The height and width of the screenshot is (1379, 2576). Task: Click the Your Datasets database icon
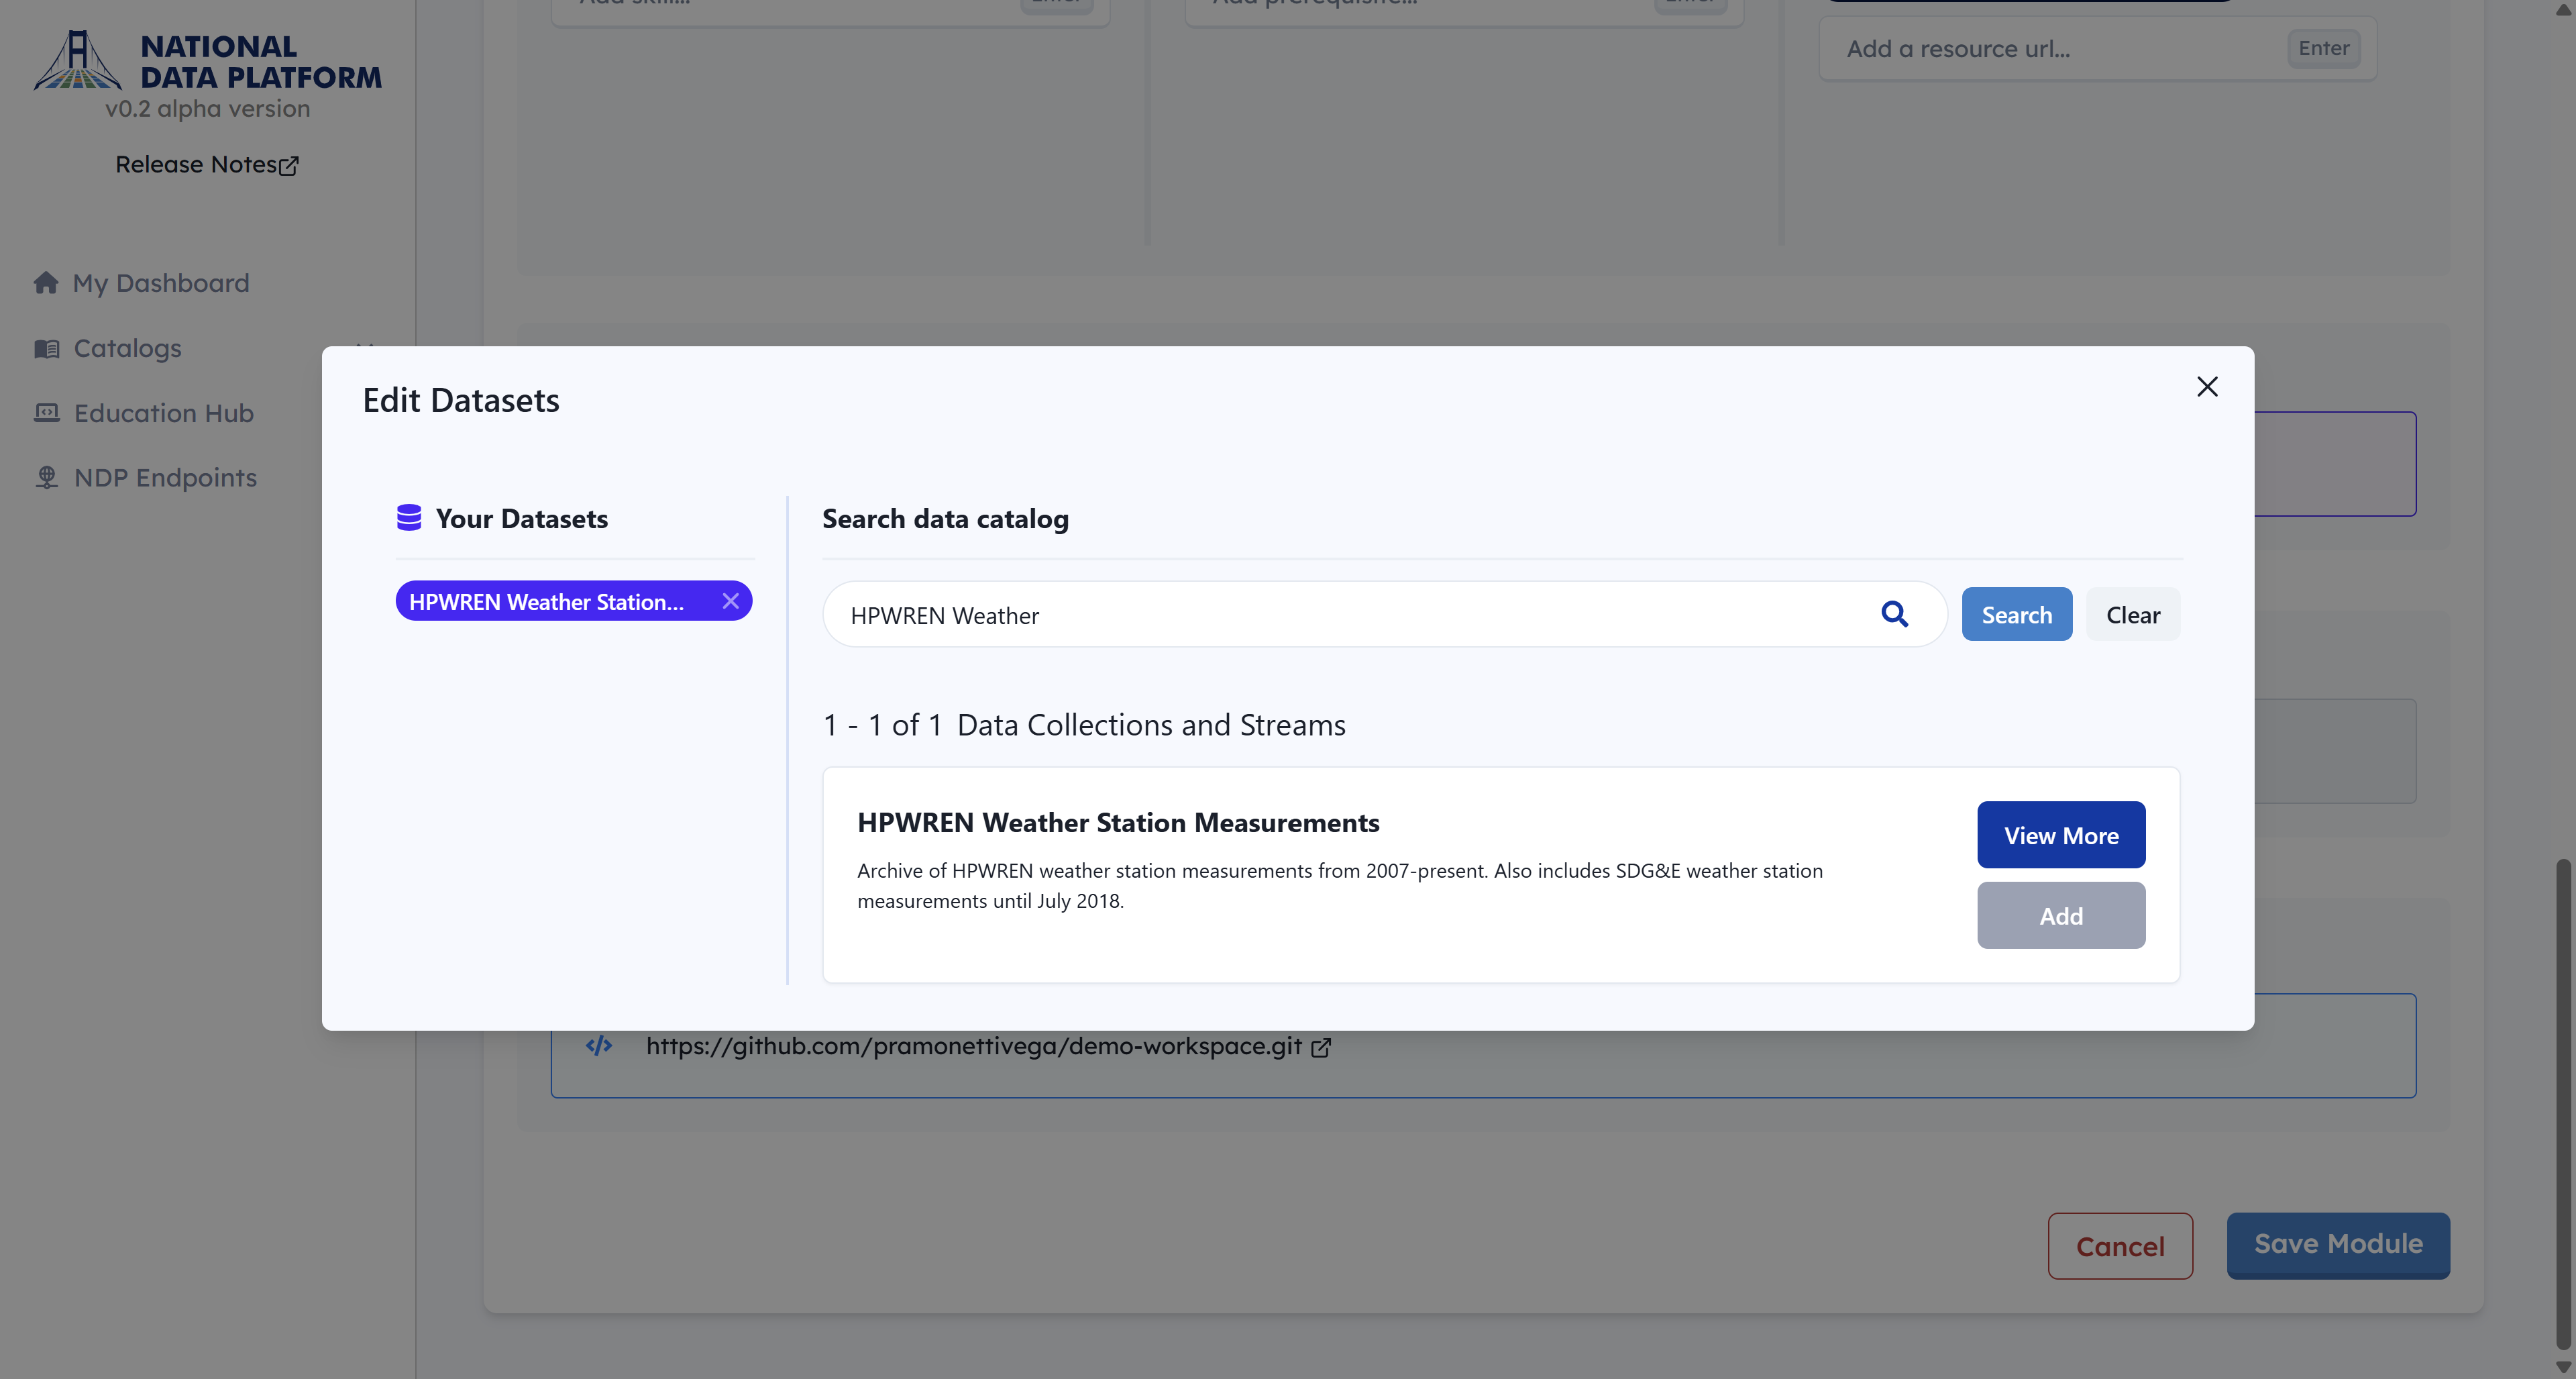pyautogui.click(x=409, y=518)
